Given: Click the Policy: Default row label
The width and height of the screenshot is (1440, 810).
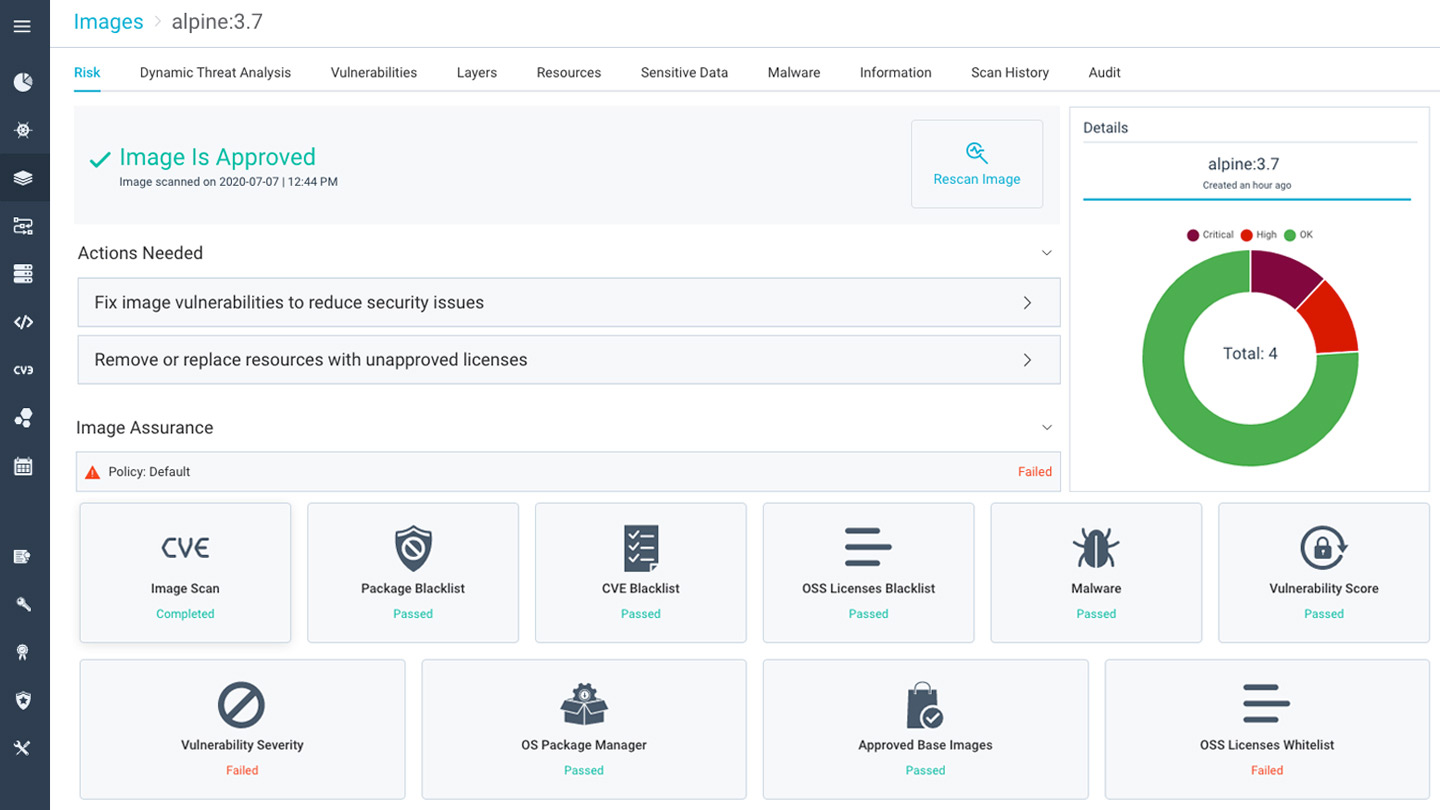Looking at the screenshot, I should pyautogui.click(x=149, y=472).
